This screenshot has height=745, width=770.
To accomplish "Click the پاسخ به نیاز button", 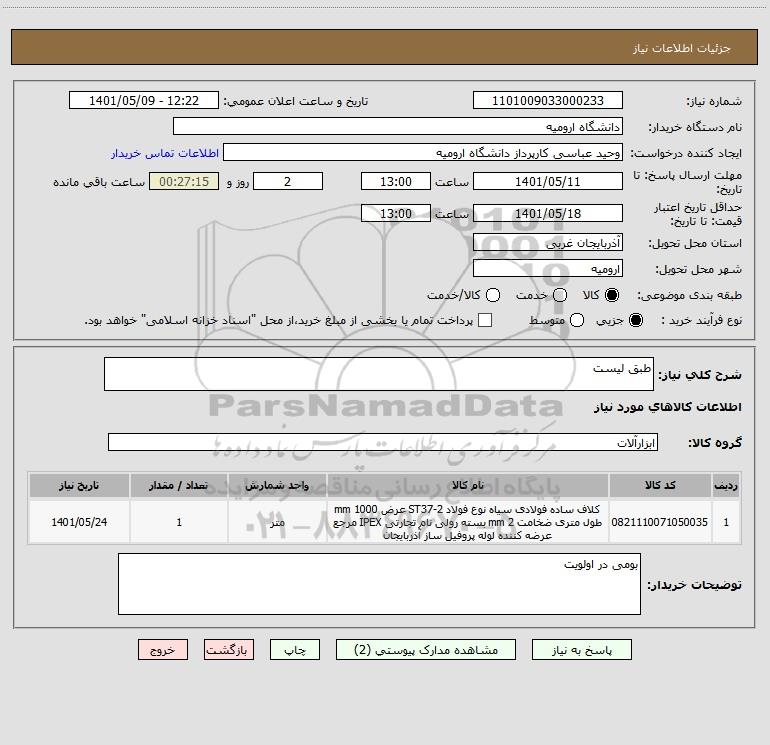I will (x=581, y=650).
